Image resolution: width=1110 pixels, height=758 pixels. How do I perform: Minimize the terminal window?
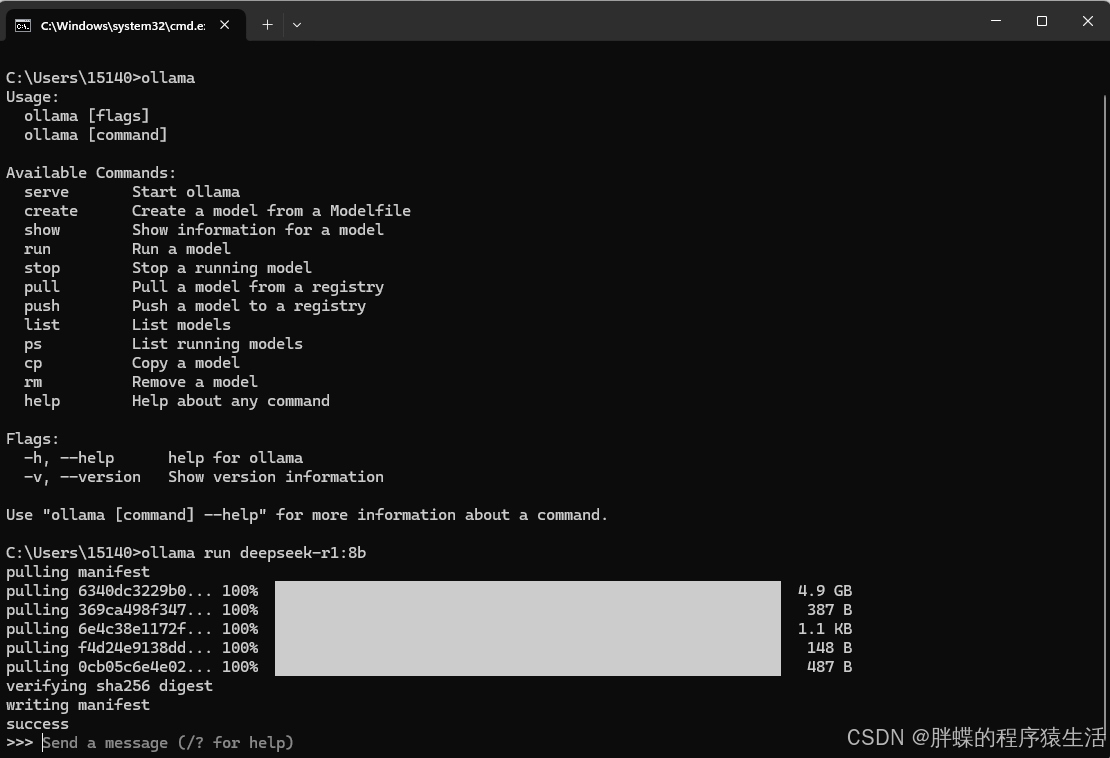[x=996, y=21]
